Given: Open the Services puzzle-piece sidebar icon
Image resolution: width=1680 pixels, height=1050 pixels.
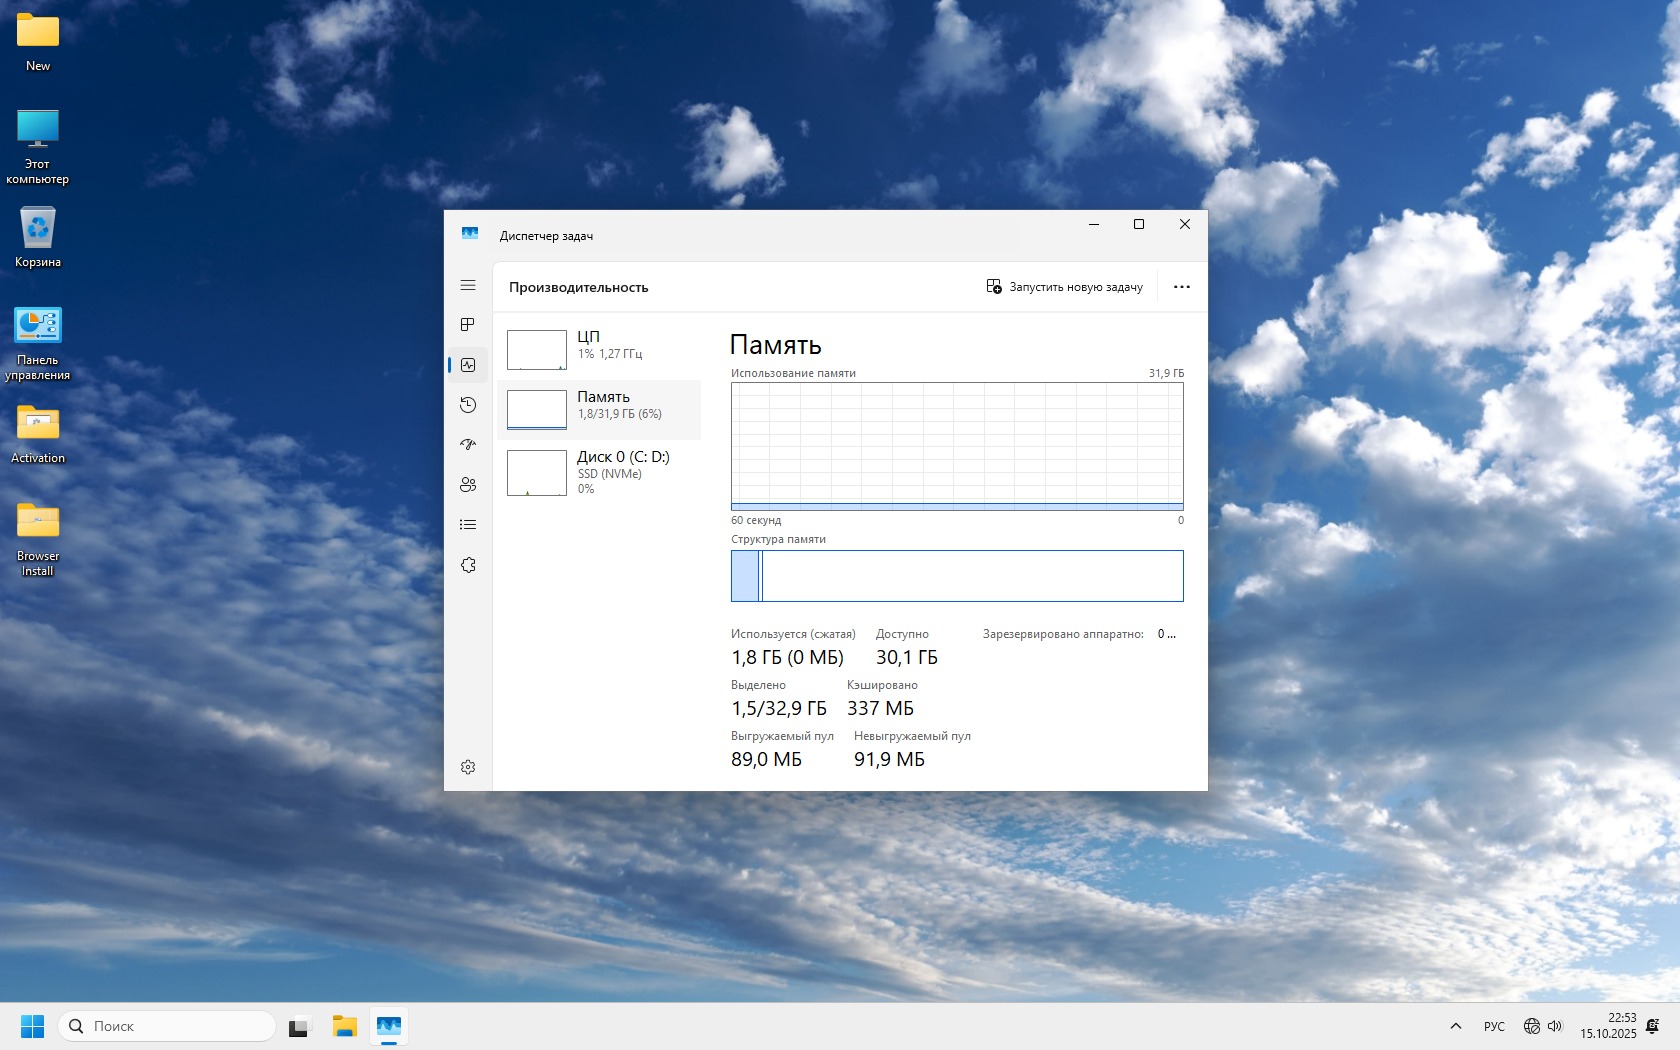Looking at the screenshot, I should point(468,565).
